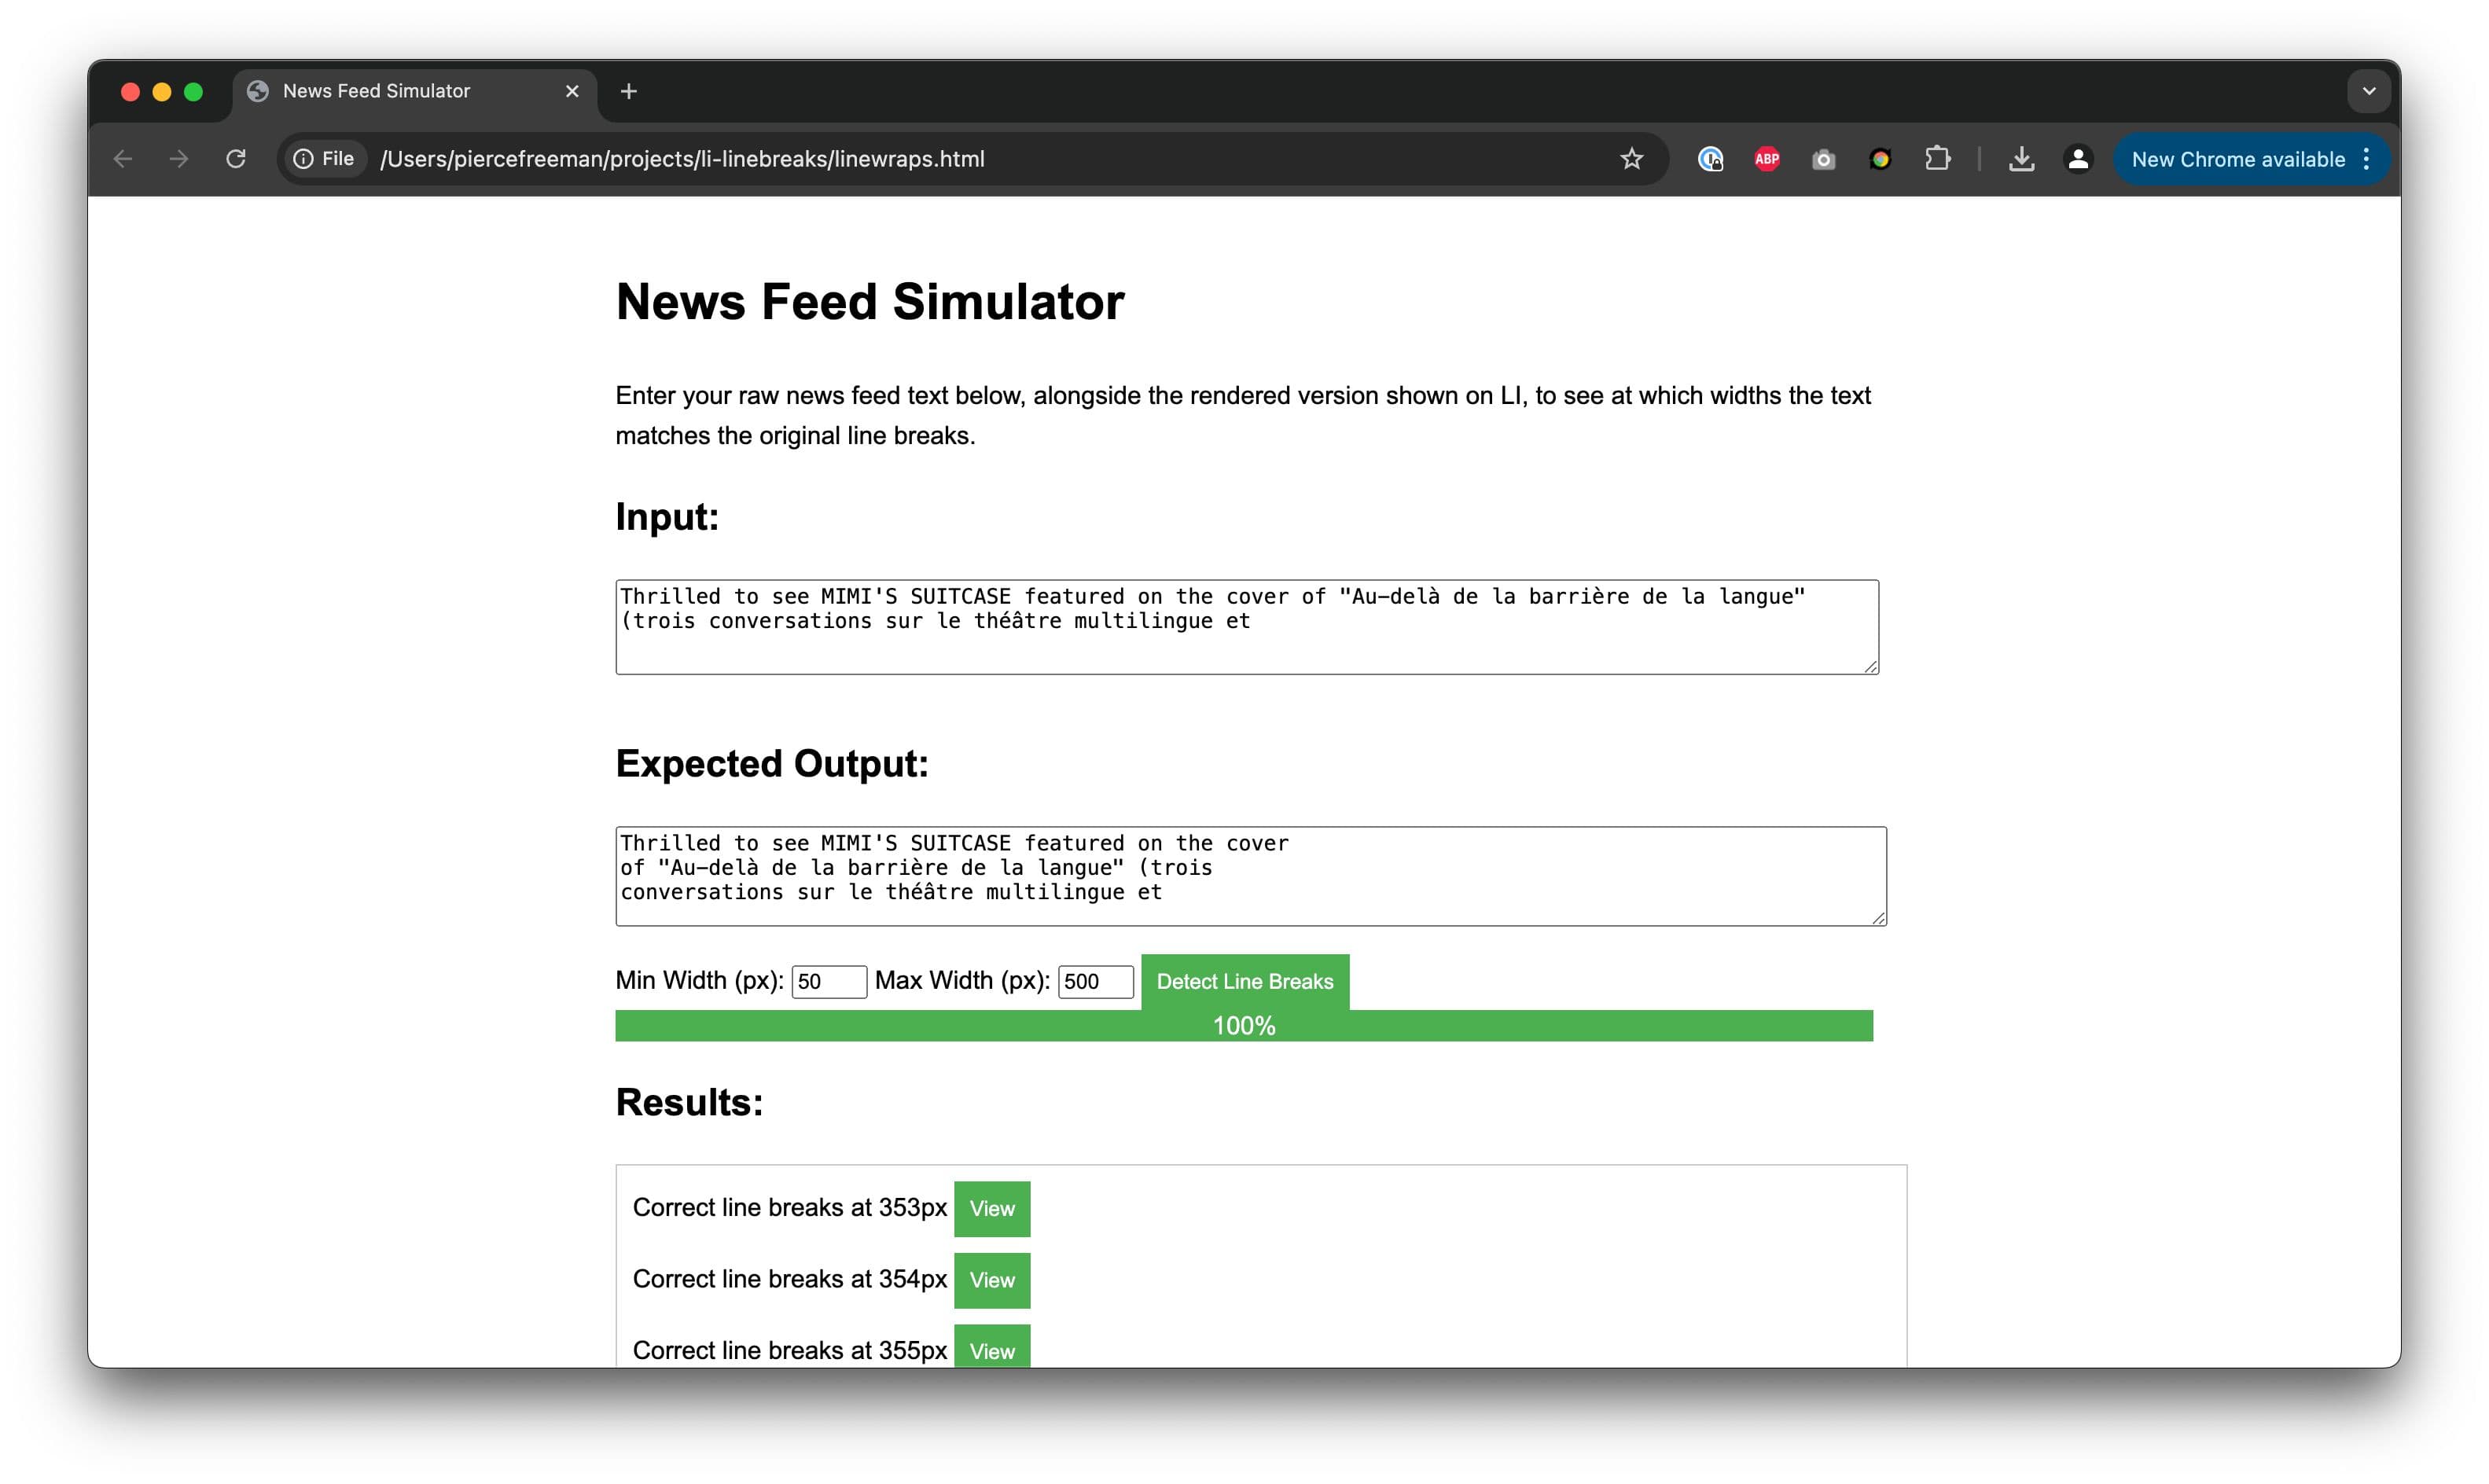
Task: Click the File site info chip
Action: click(324, 159)
